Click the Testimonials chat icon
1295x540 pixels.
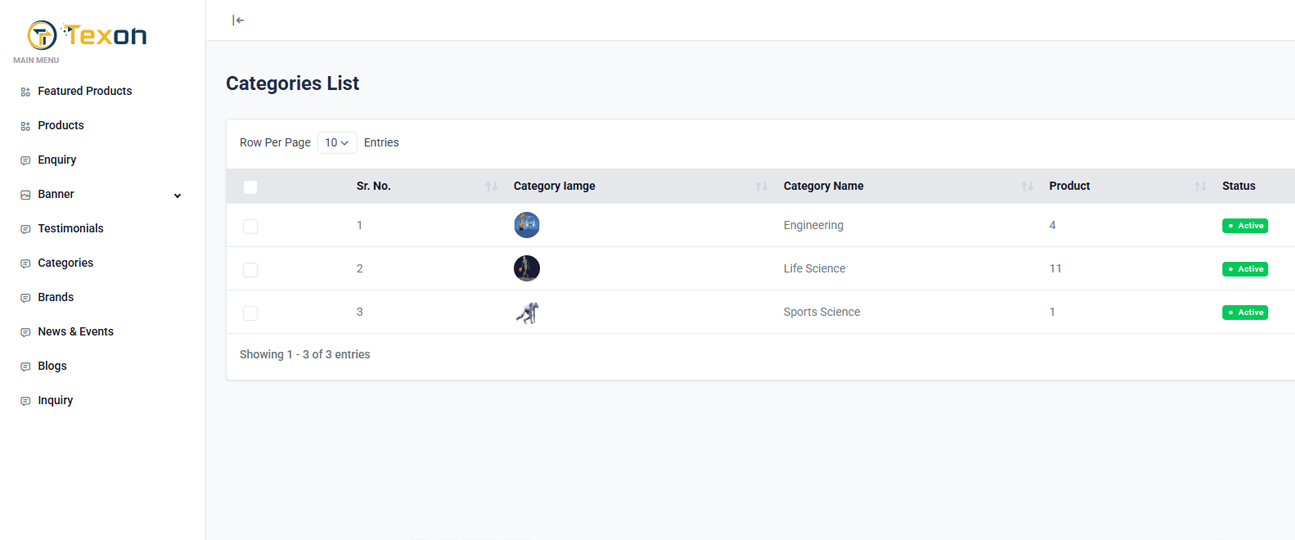coord(25,229)
